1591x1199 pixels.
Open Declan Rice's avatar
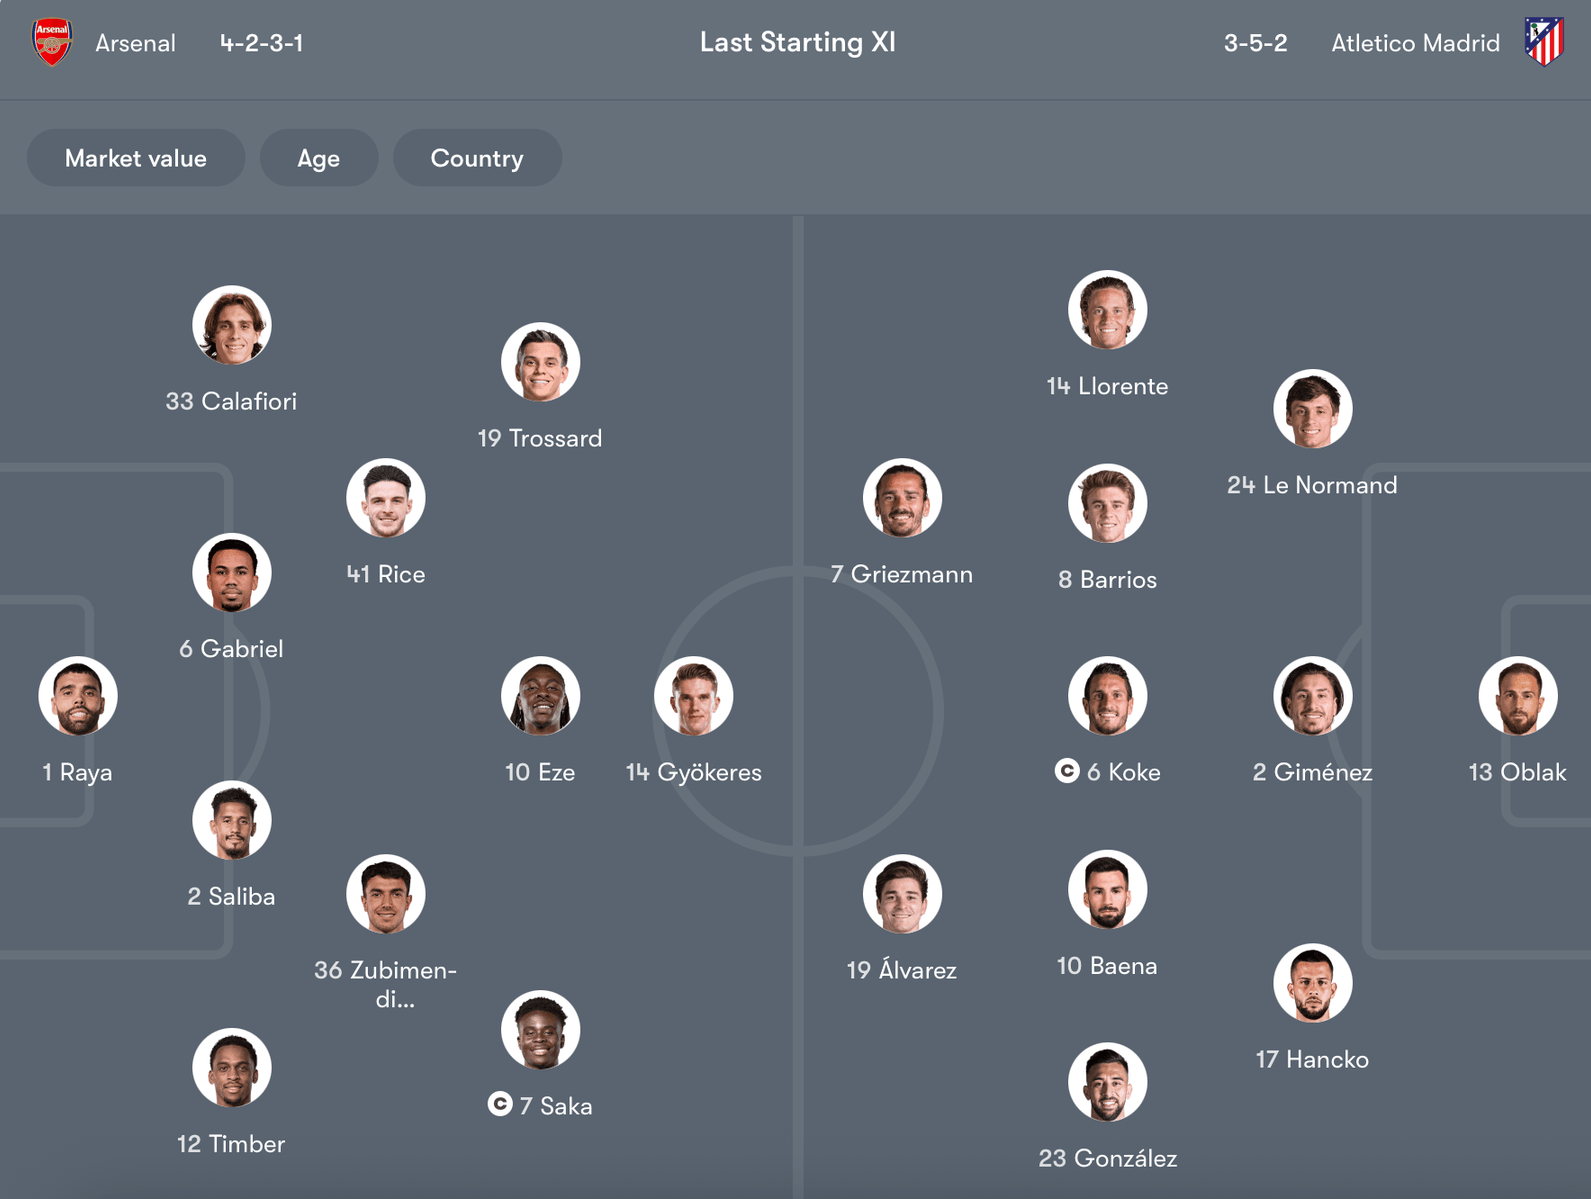pyautogui.click(x=386, y=498)
